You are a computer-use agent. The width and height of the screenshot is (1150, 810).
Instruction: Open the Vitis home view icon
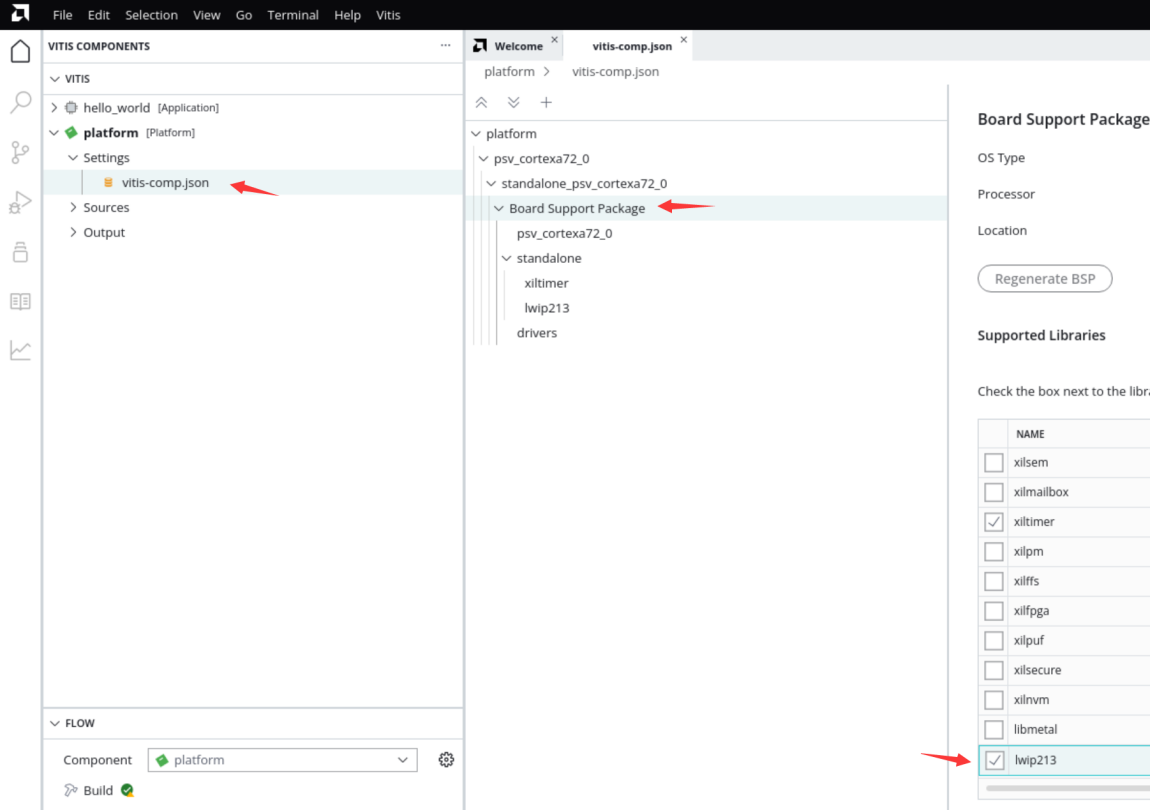[21, 52]
